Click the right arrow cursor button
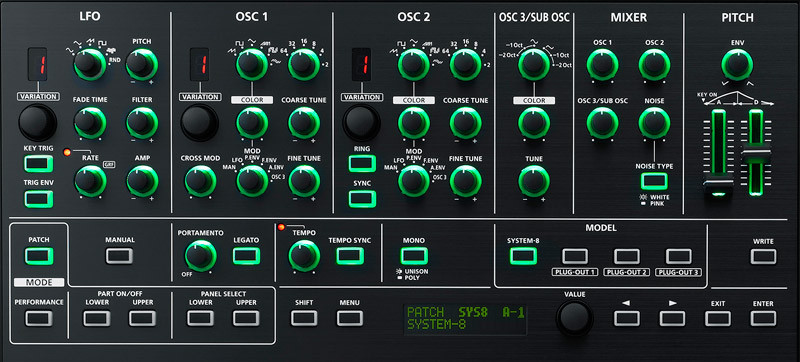This screenshot has width=800, height=362. [672, 318]
